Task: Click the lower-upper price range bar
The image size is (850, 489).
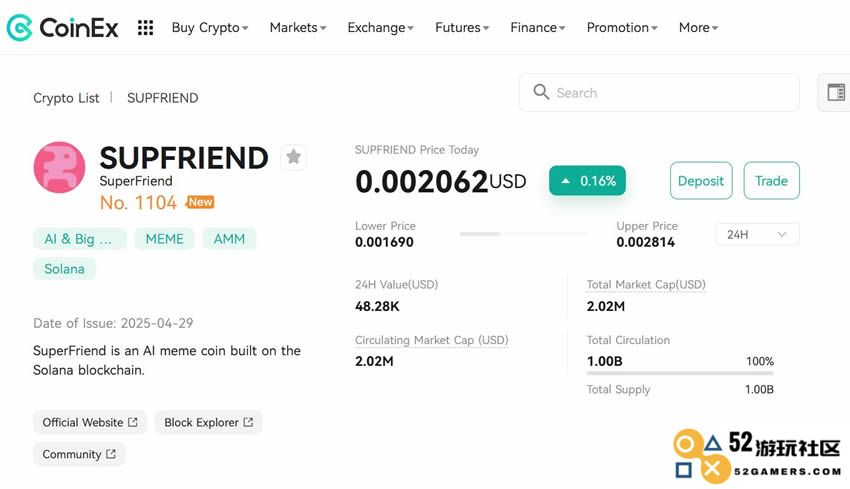Action: (x=523, y=234)
